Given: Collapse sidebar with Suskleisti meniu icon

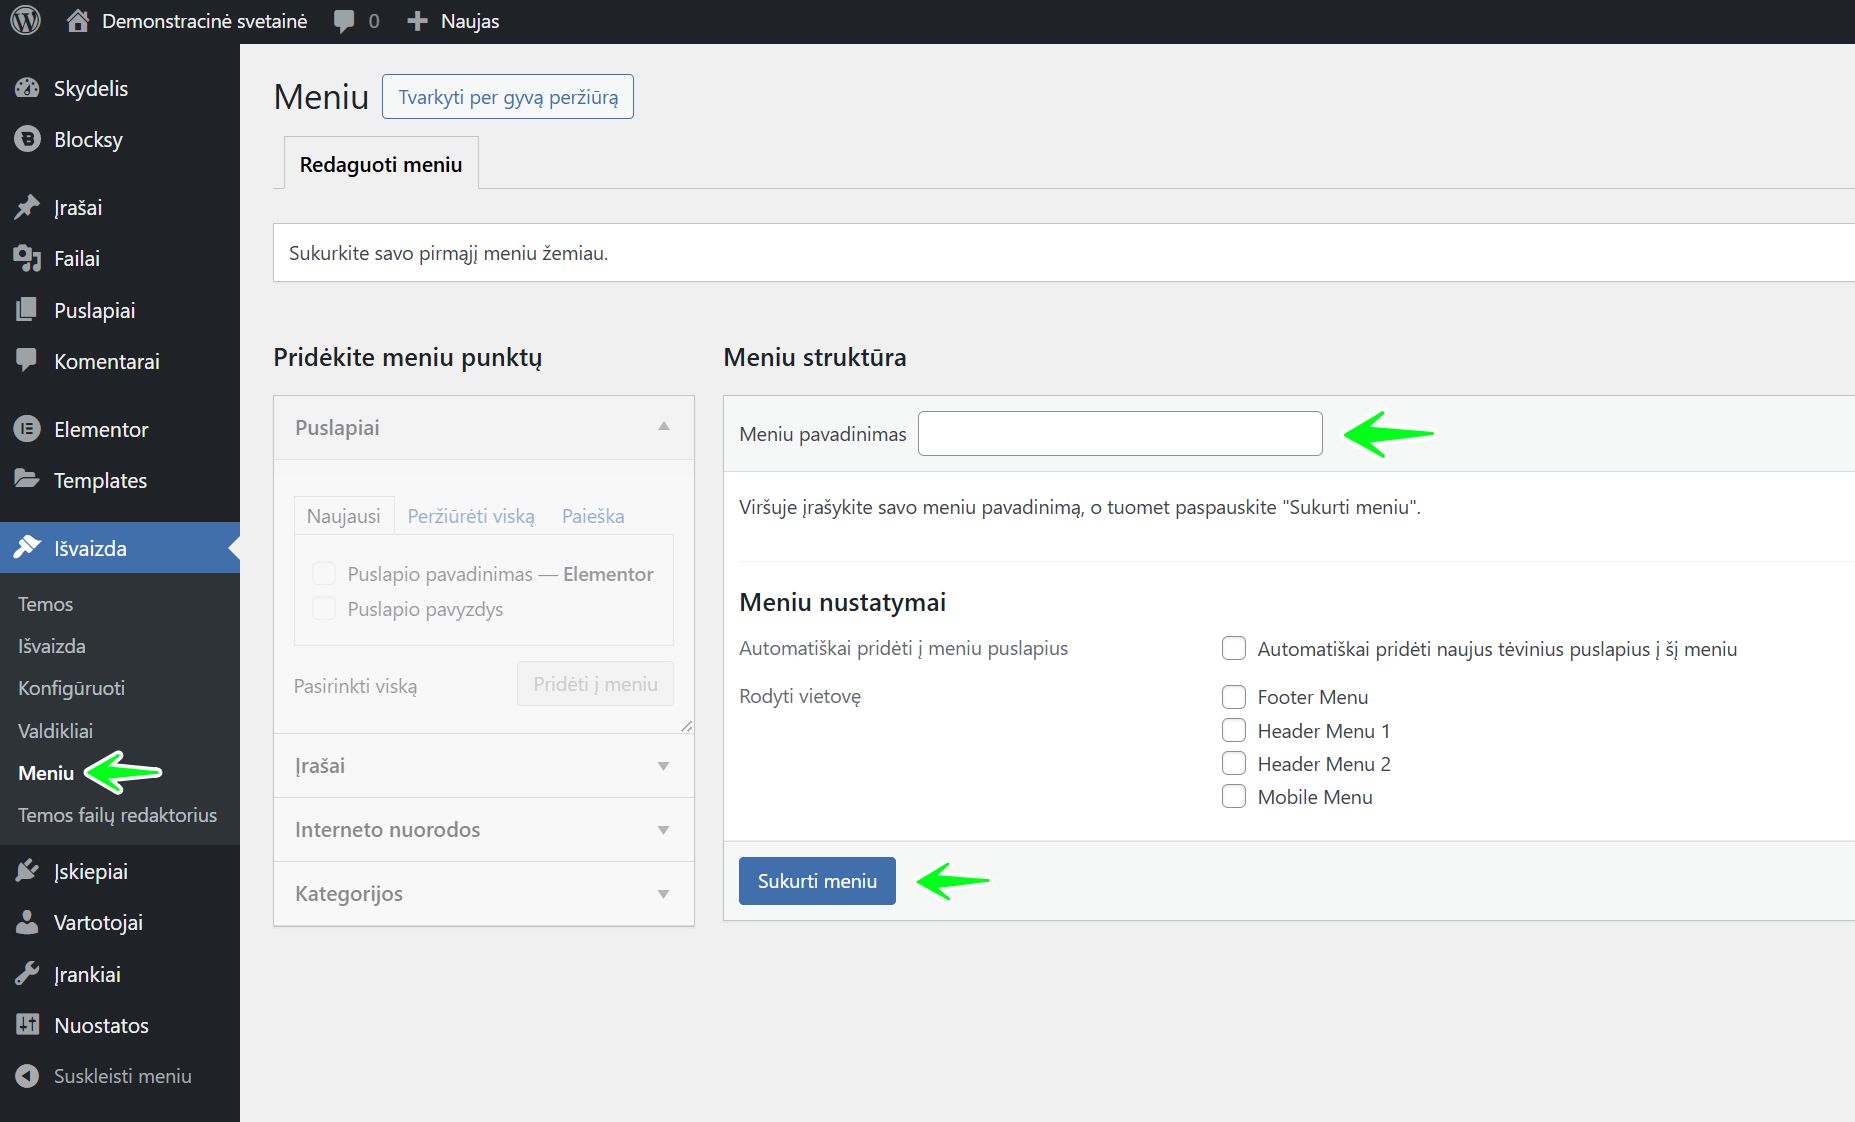Looking at the screenshot, I should 27,1076.
